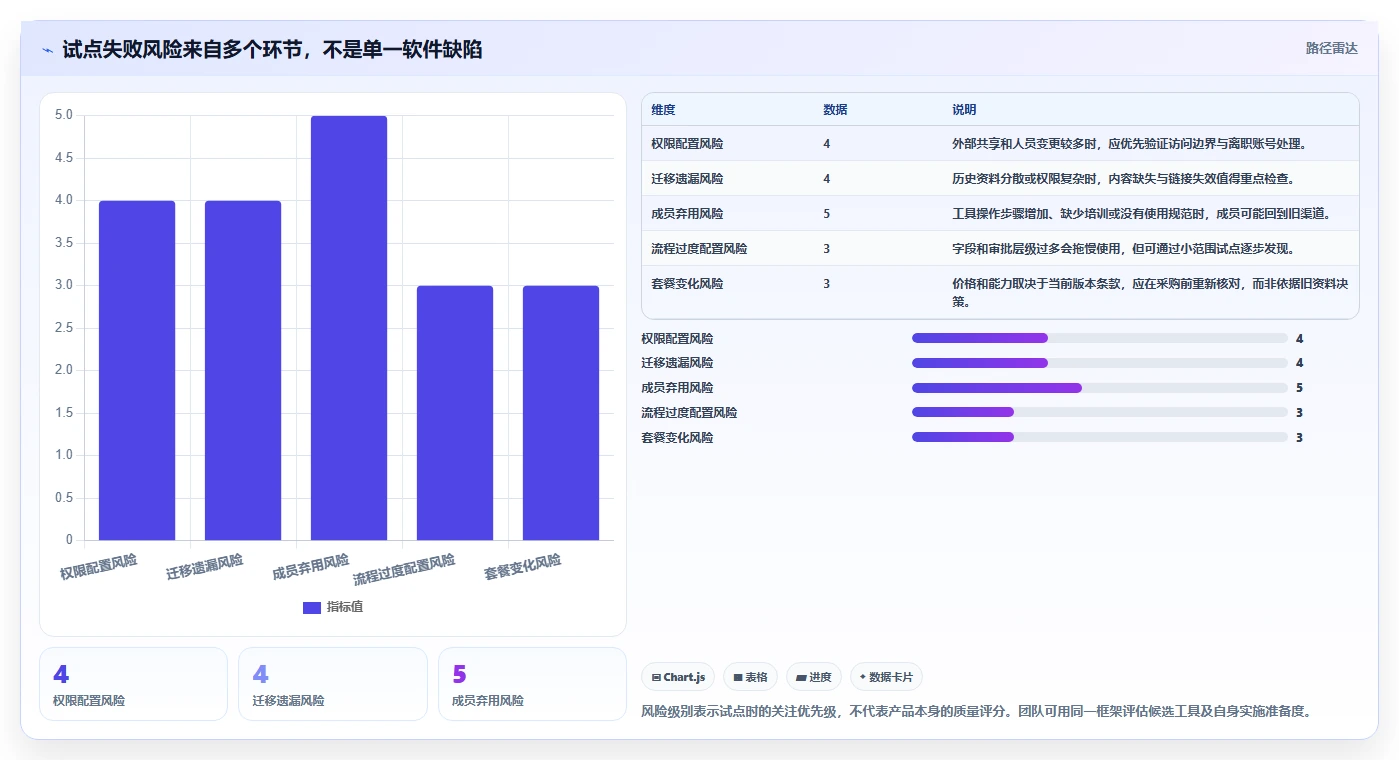1399x760 pixels.
Task: Click the chart bar for 迁移遗漏风险
Action: click(243, 371)
